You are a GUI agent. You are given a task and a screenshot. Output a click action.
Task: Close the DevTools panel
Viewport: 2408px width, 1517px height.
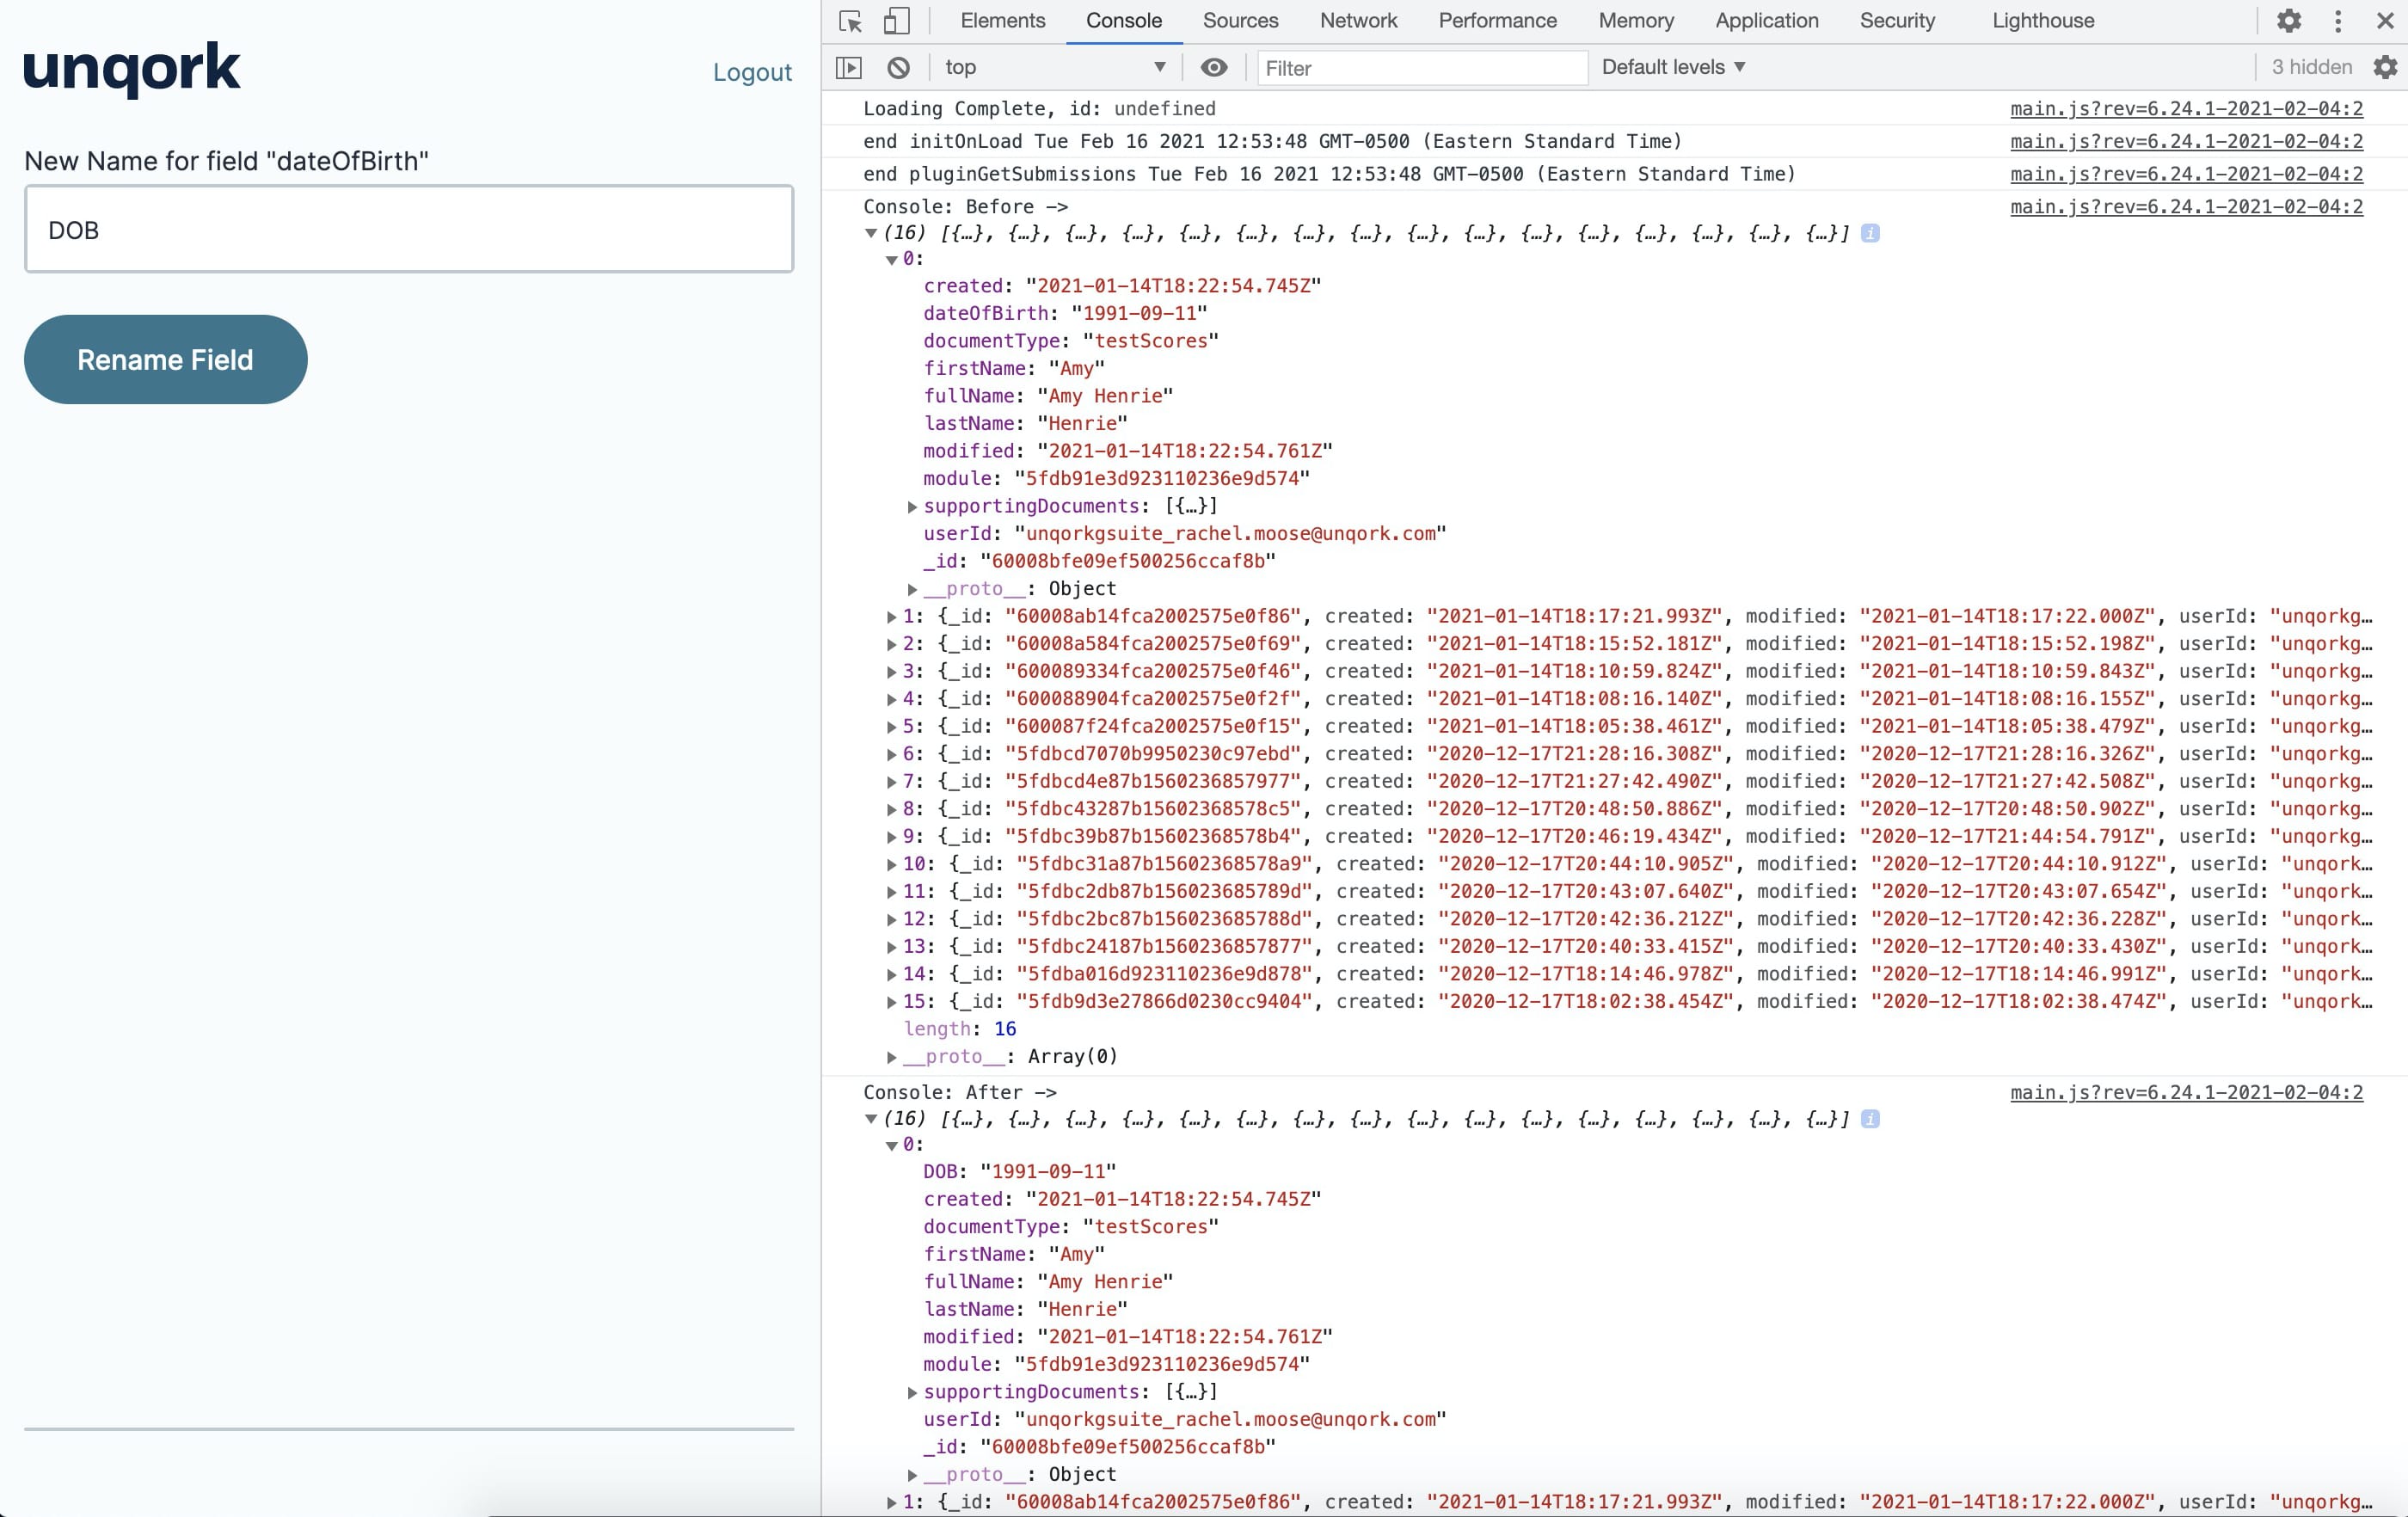2385,21
